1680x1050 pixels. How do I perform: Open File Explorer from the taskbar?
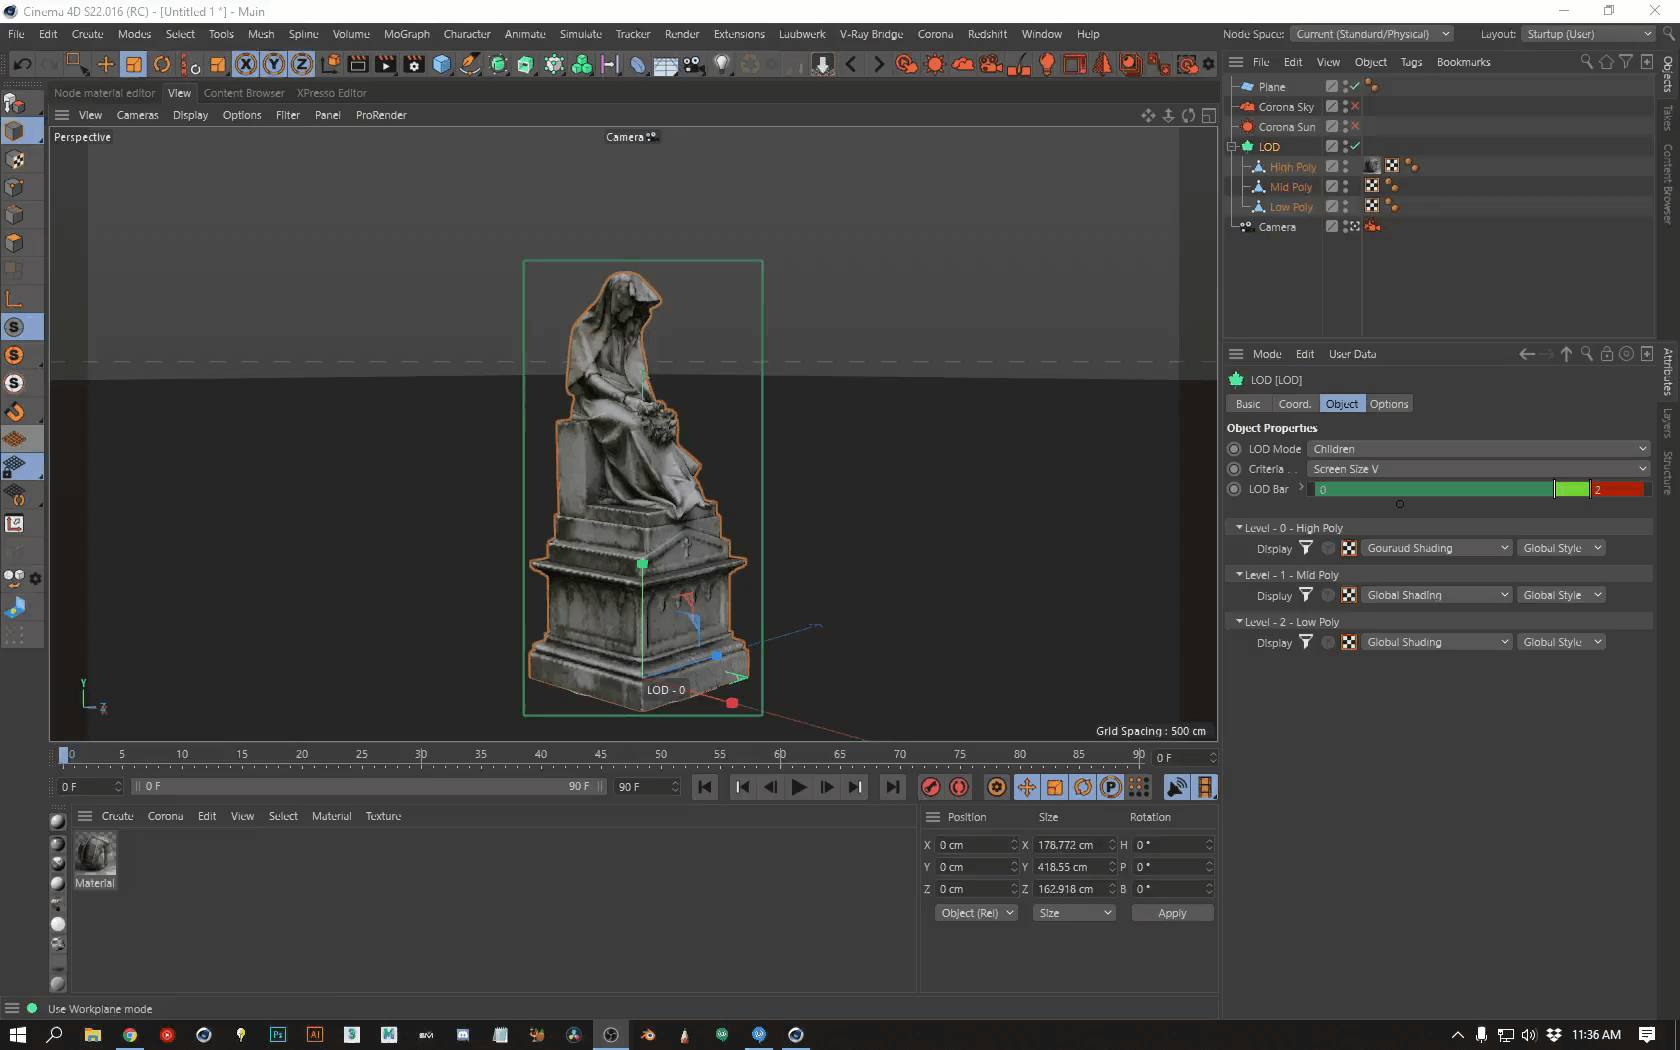[x=92, y=1034]
